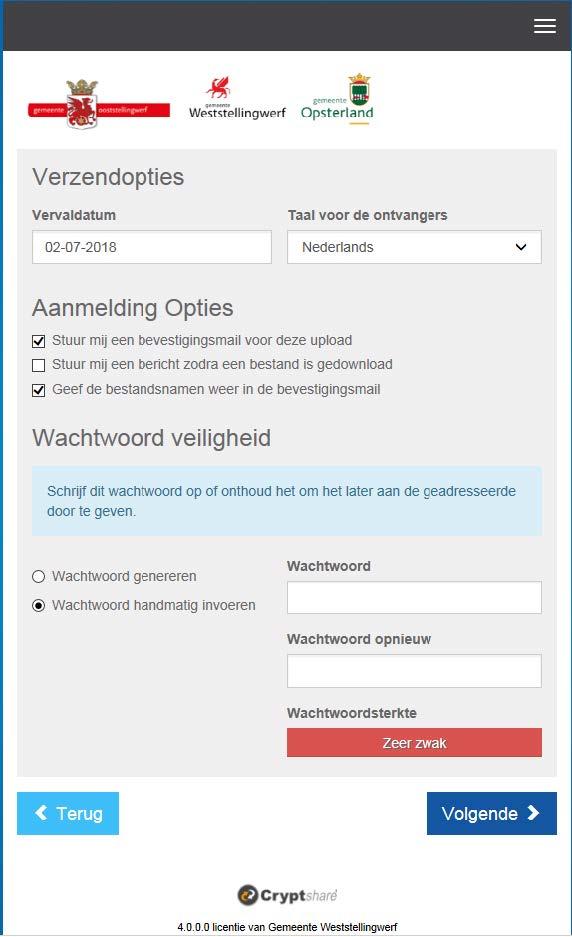Screen dimensions: 572x937
Task: Click the Cryptshare logo in footer
Action: tap(287, 895)
